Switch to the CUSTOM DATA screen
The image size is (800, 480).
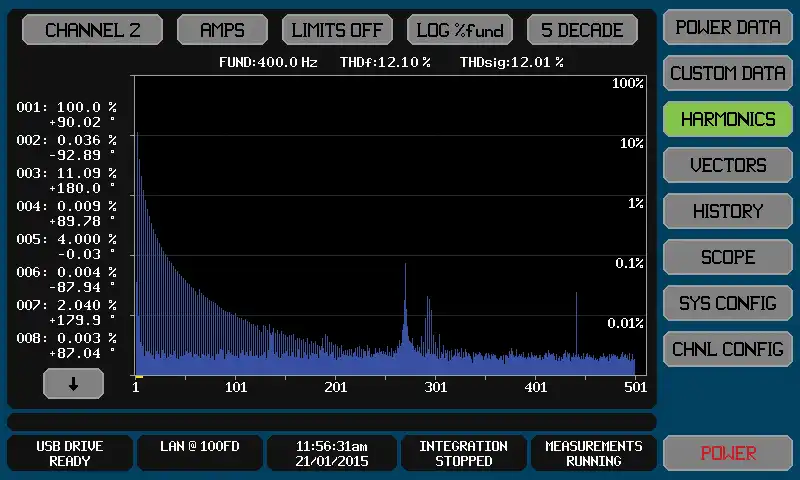coord(728,73)
